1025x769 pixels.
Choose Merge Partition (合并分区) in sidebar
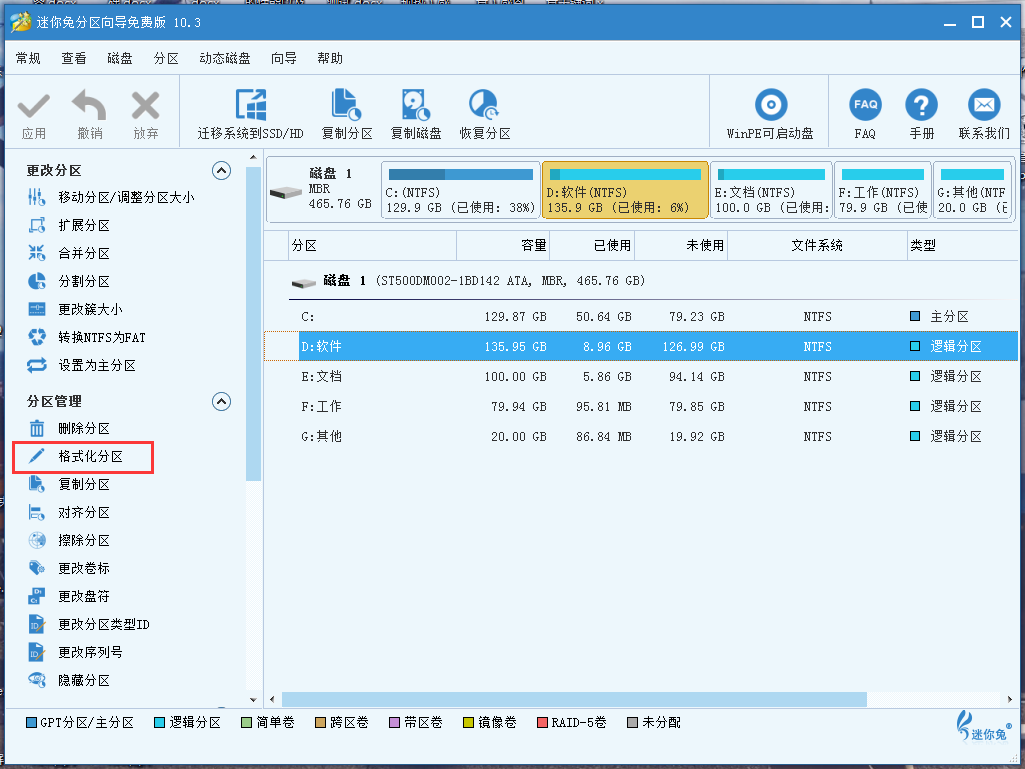pyautogui.click(x=69, y=254)
